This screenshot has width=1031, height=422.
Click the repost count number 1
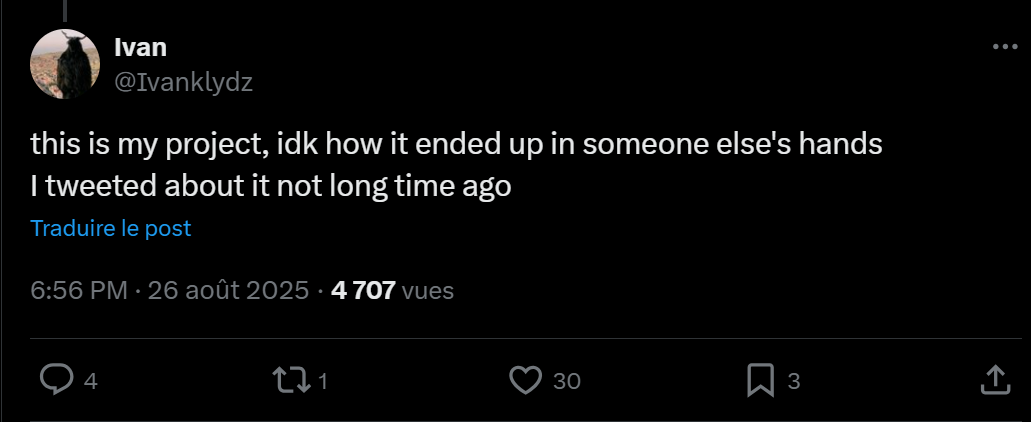pos(323,380)
